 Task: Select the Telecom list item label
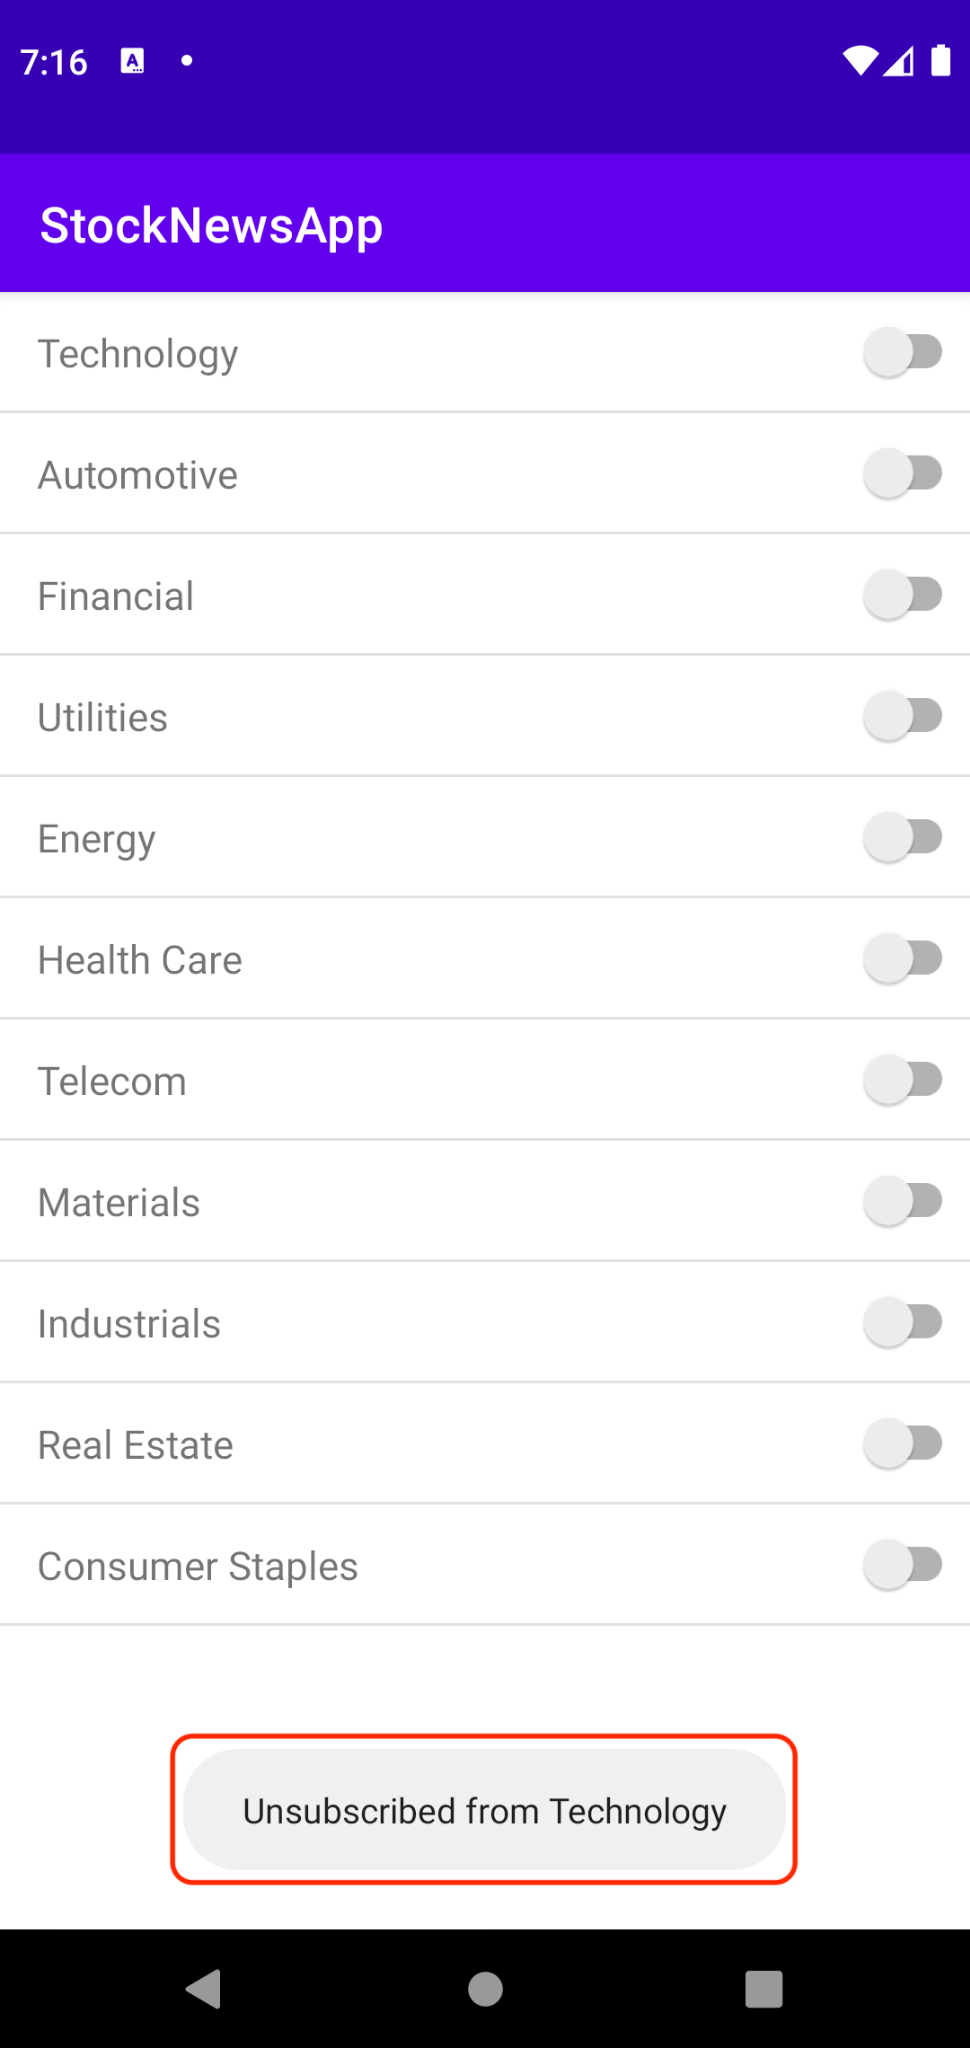coord(112,1081)
